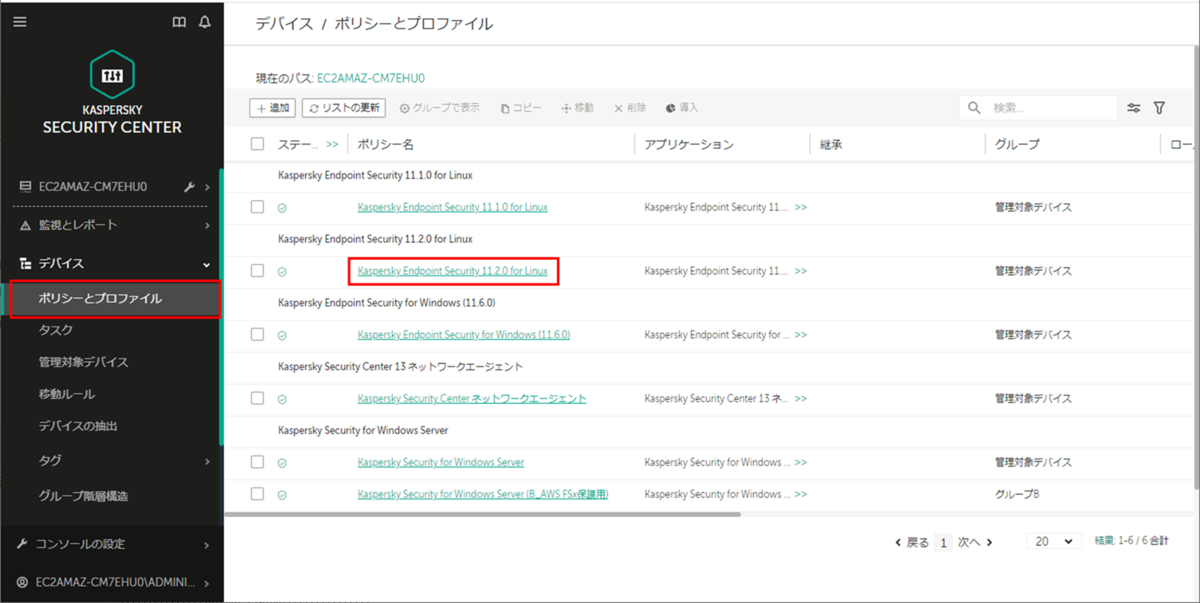Click status icon of Windows Server policy row
Screen dimensions: 1200x603
tap(282, 463)
